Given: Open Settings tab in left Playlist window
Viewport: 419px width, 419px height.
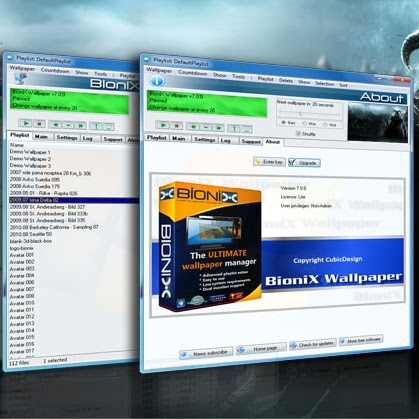Looking at the screenshot, I should [67, 137].
